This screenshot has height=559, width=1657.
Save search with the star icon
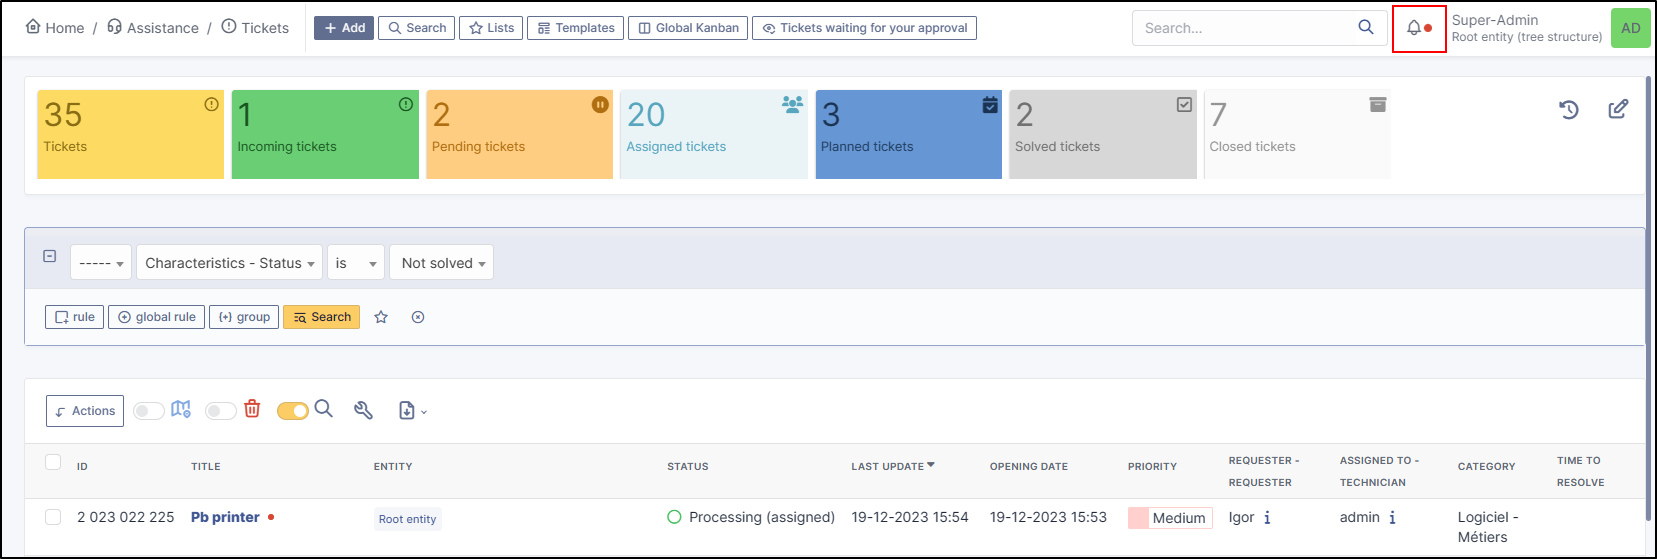381,317
